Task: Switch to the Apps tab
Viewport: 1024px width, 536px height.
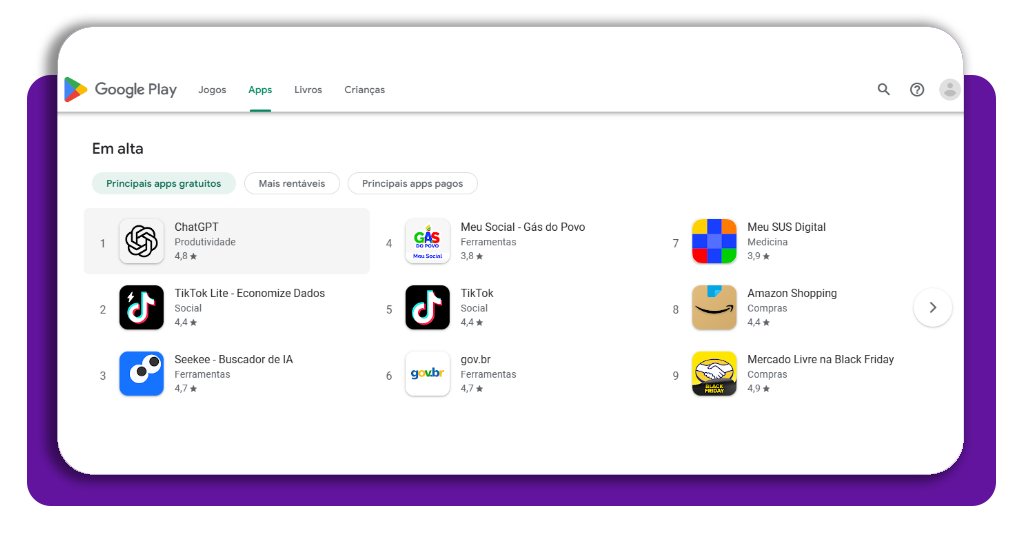Action: tap(260, 90)
